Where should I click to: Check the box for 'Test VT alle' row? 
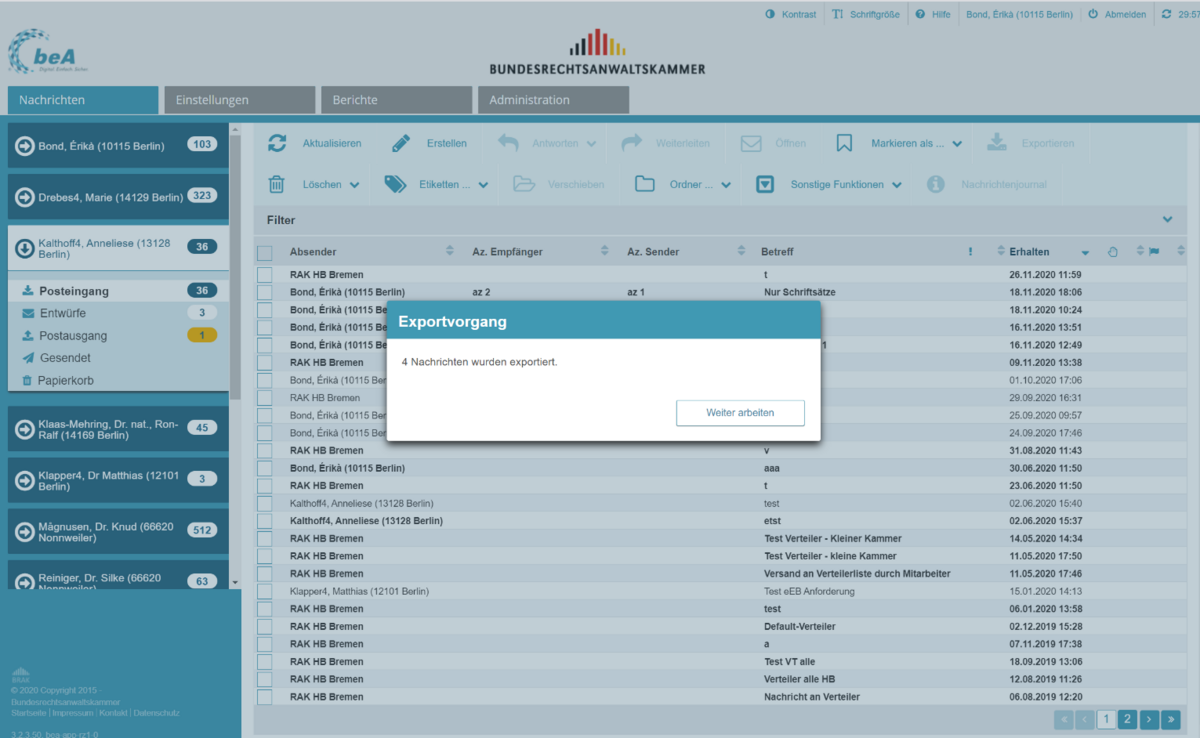pyautogui.click(x=264, y=661)
